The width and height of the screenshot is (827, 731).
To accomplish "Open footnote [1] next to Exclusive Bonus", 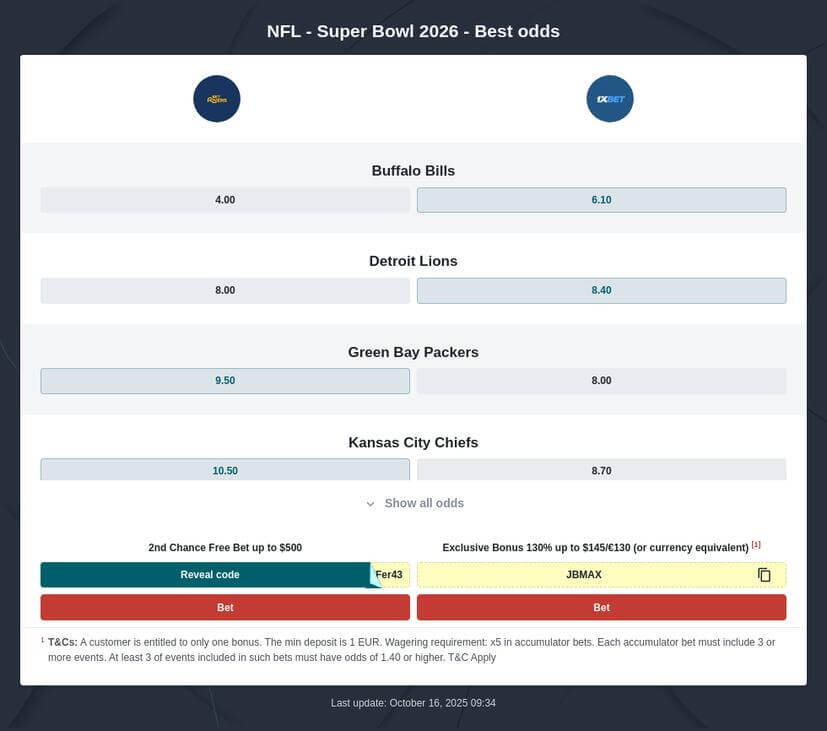I will click(756, 545).
